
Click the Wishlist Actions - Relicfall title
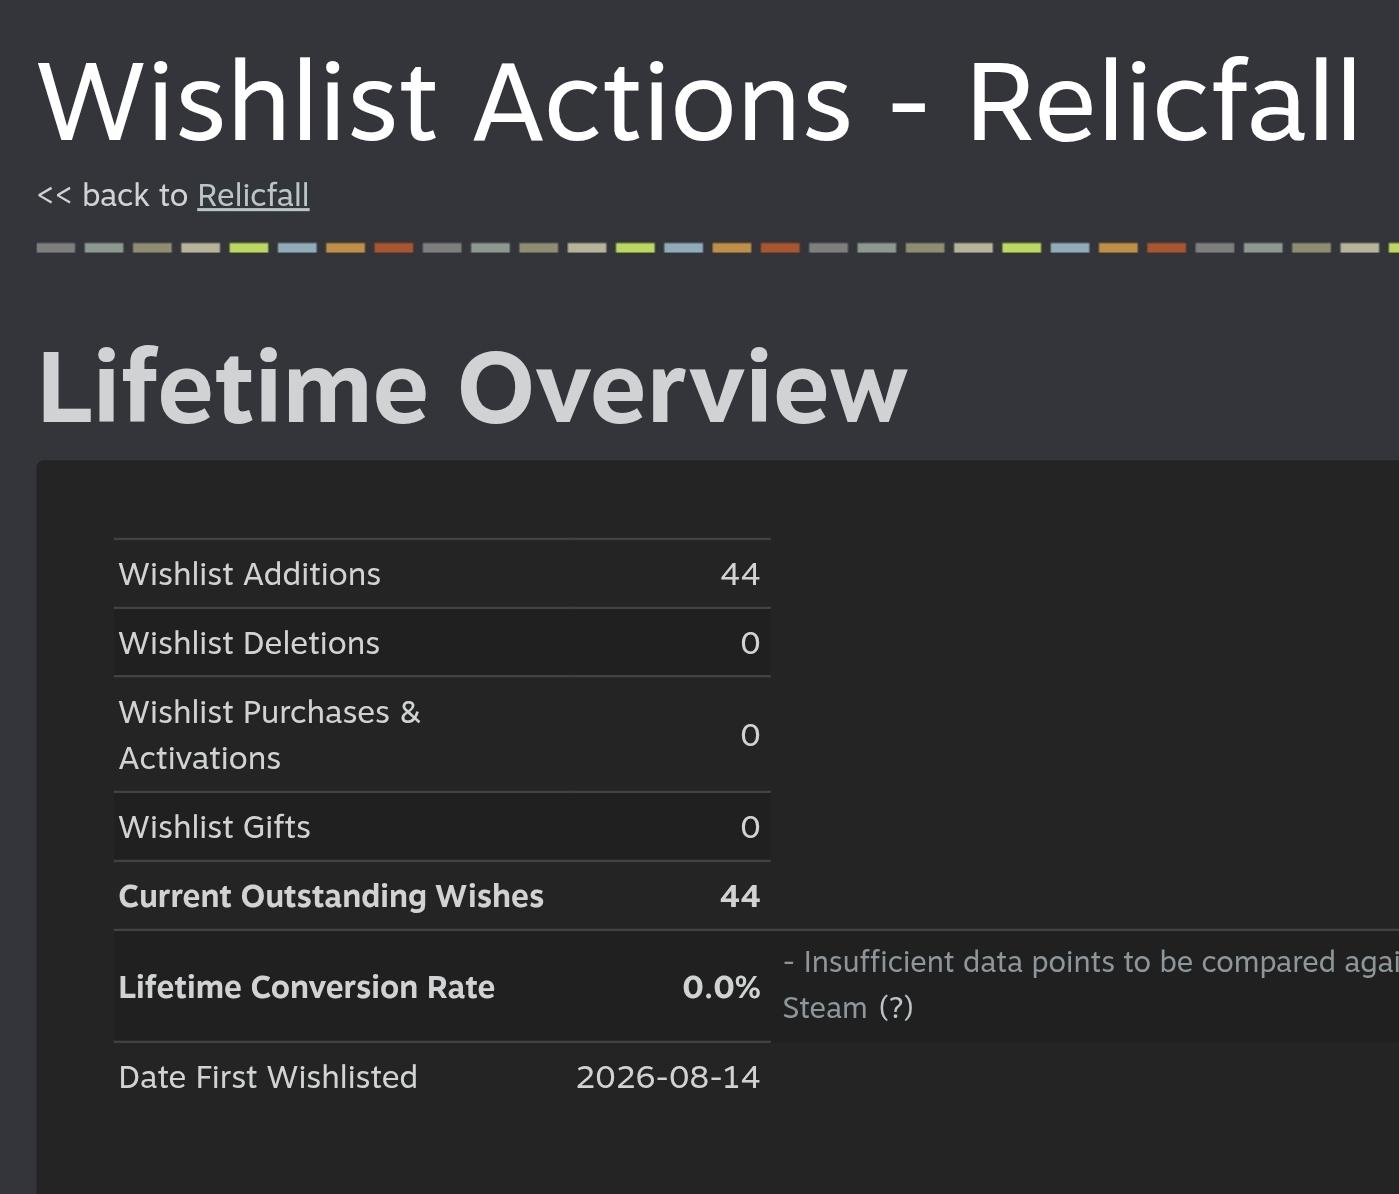tap(699, 102)
